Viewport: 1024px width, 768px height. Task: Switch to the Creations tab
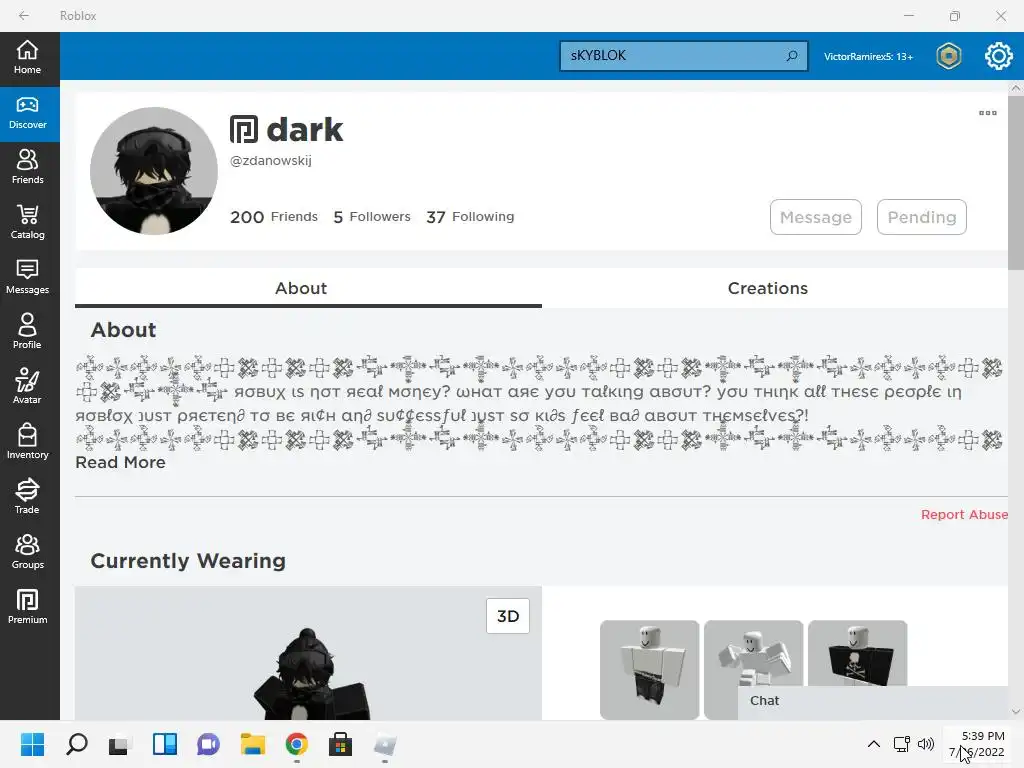point(767,288)
